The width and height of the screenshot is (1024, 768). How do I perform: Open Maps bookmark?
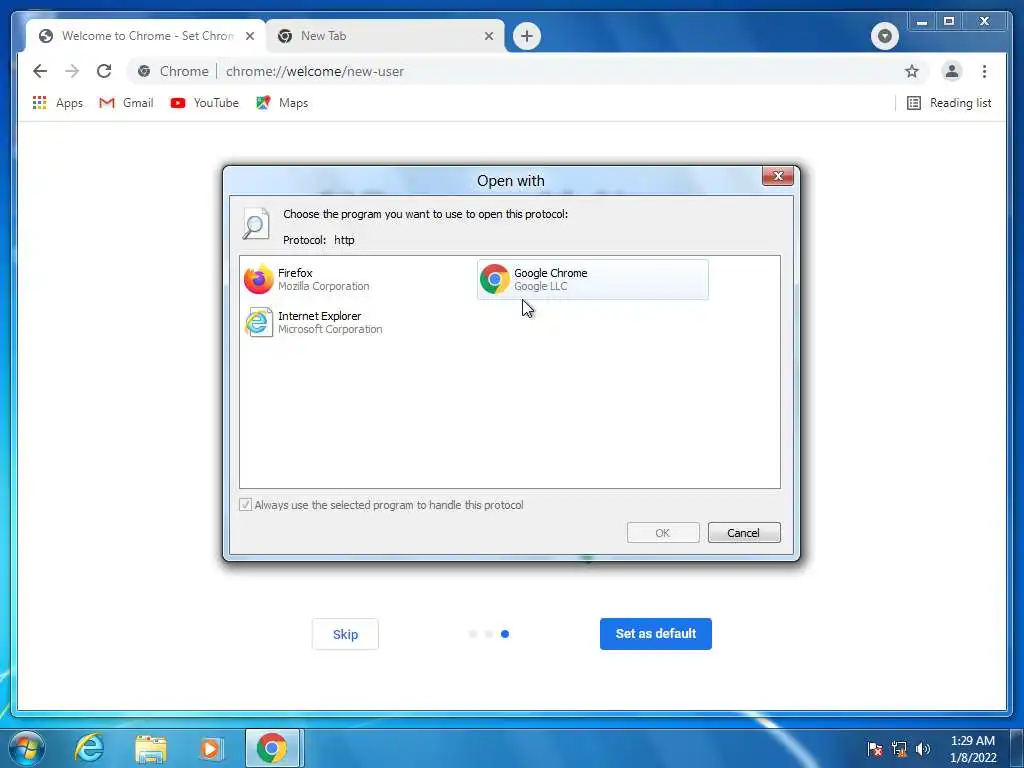[x=282, y=103]
